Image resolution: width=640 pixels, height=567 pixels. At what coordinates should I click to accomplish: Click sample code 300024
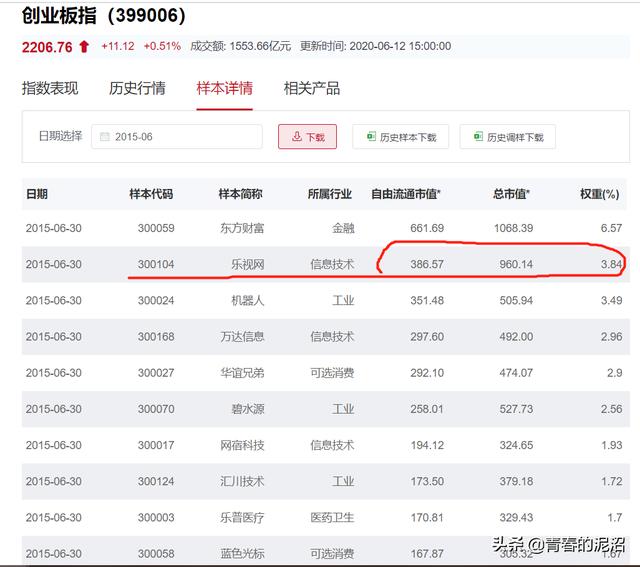coord(156,300)
